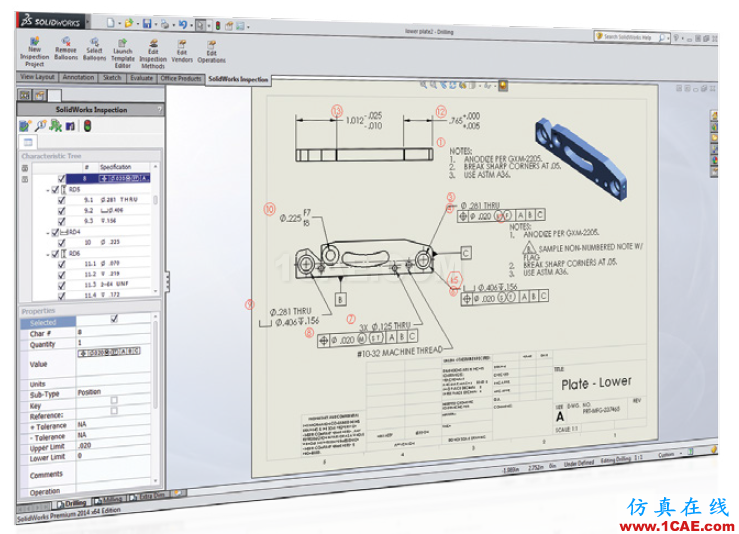Screen dimensions: 739x534
Task: Click the Print icon
Action: point(164,24)
